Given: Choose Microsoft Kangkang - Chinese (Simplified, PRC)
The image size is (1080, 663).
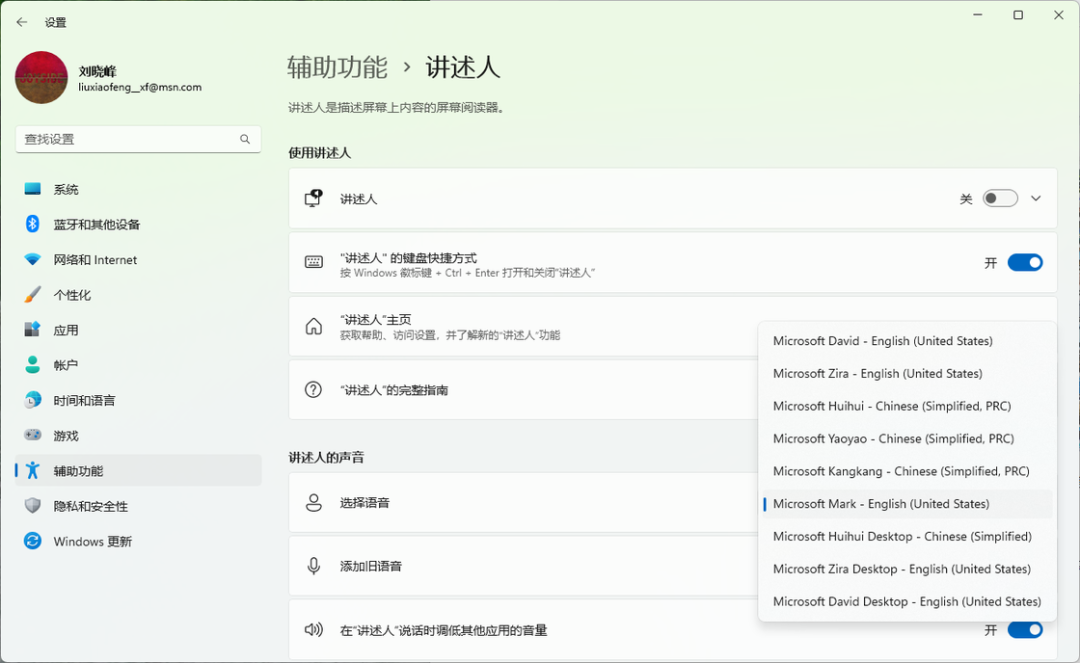Looking at the screenshot, I should (x=907, y=471).
